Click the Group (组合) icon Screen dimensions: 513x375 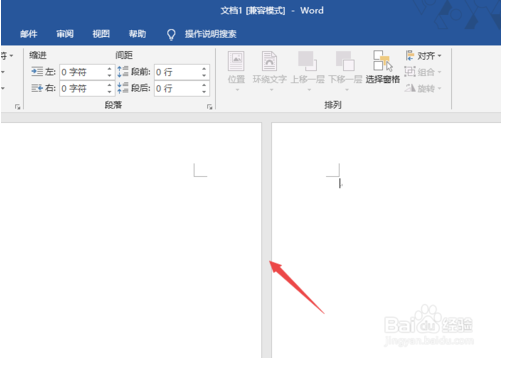(x=410, y=71)
